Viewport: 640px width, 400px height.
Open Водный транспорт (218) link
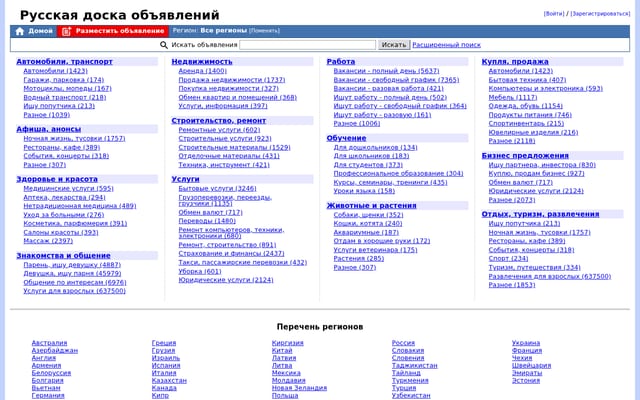click(64, 98)
